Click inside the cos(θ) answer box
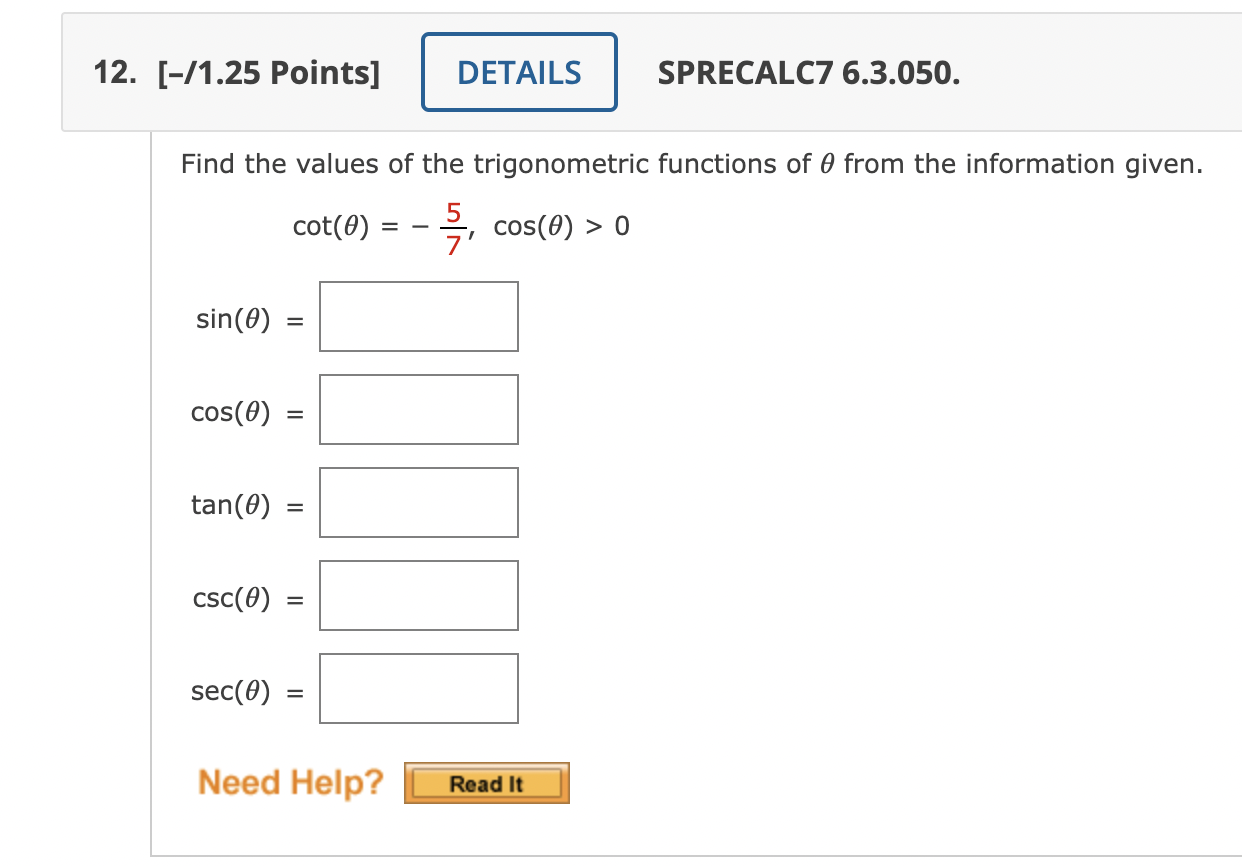Screen dimensions: 1242x866 418,409
